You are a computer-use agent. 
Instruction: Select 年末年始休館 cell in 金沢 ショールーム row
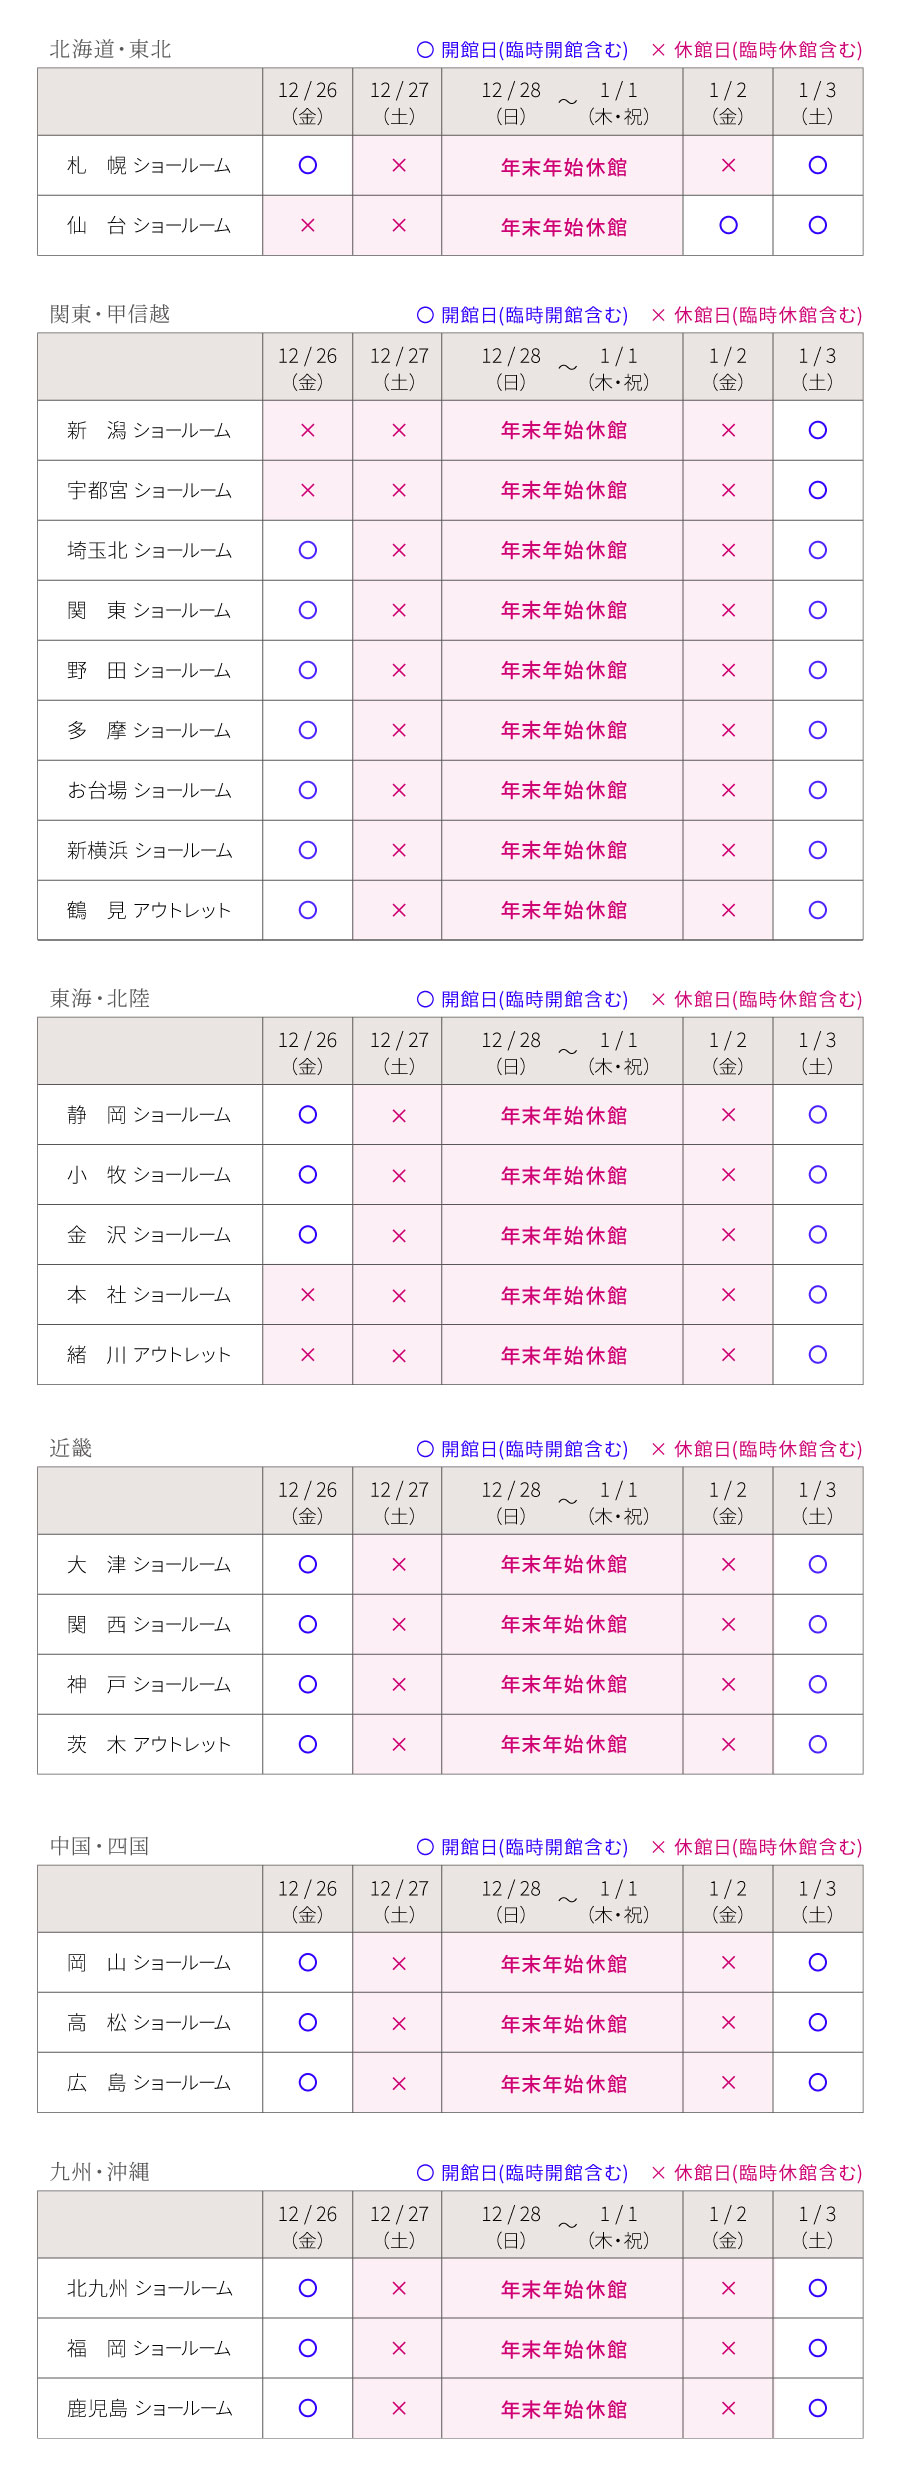click(x=563, y=1236)
